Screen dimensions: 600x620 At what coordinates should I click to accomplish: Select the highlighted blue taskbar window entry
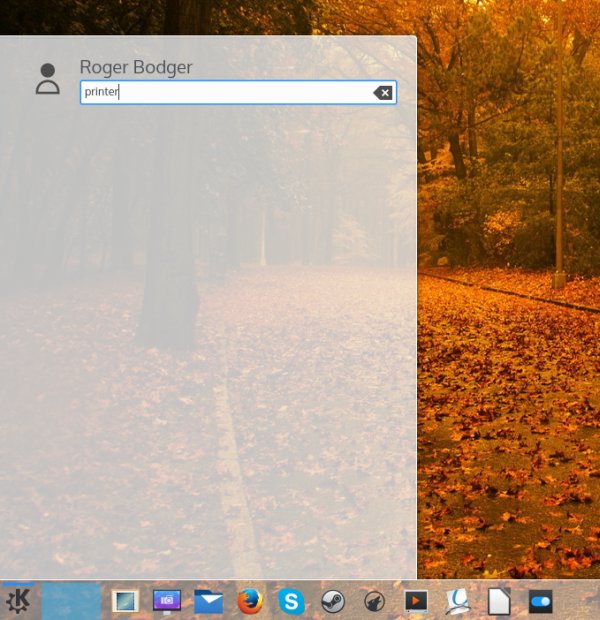pyautogui.click(x=71, y=601)
